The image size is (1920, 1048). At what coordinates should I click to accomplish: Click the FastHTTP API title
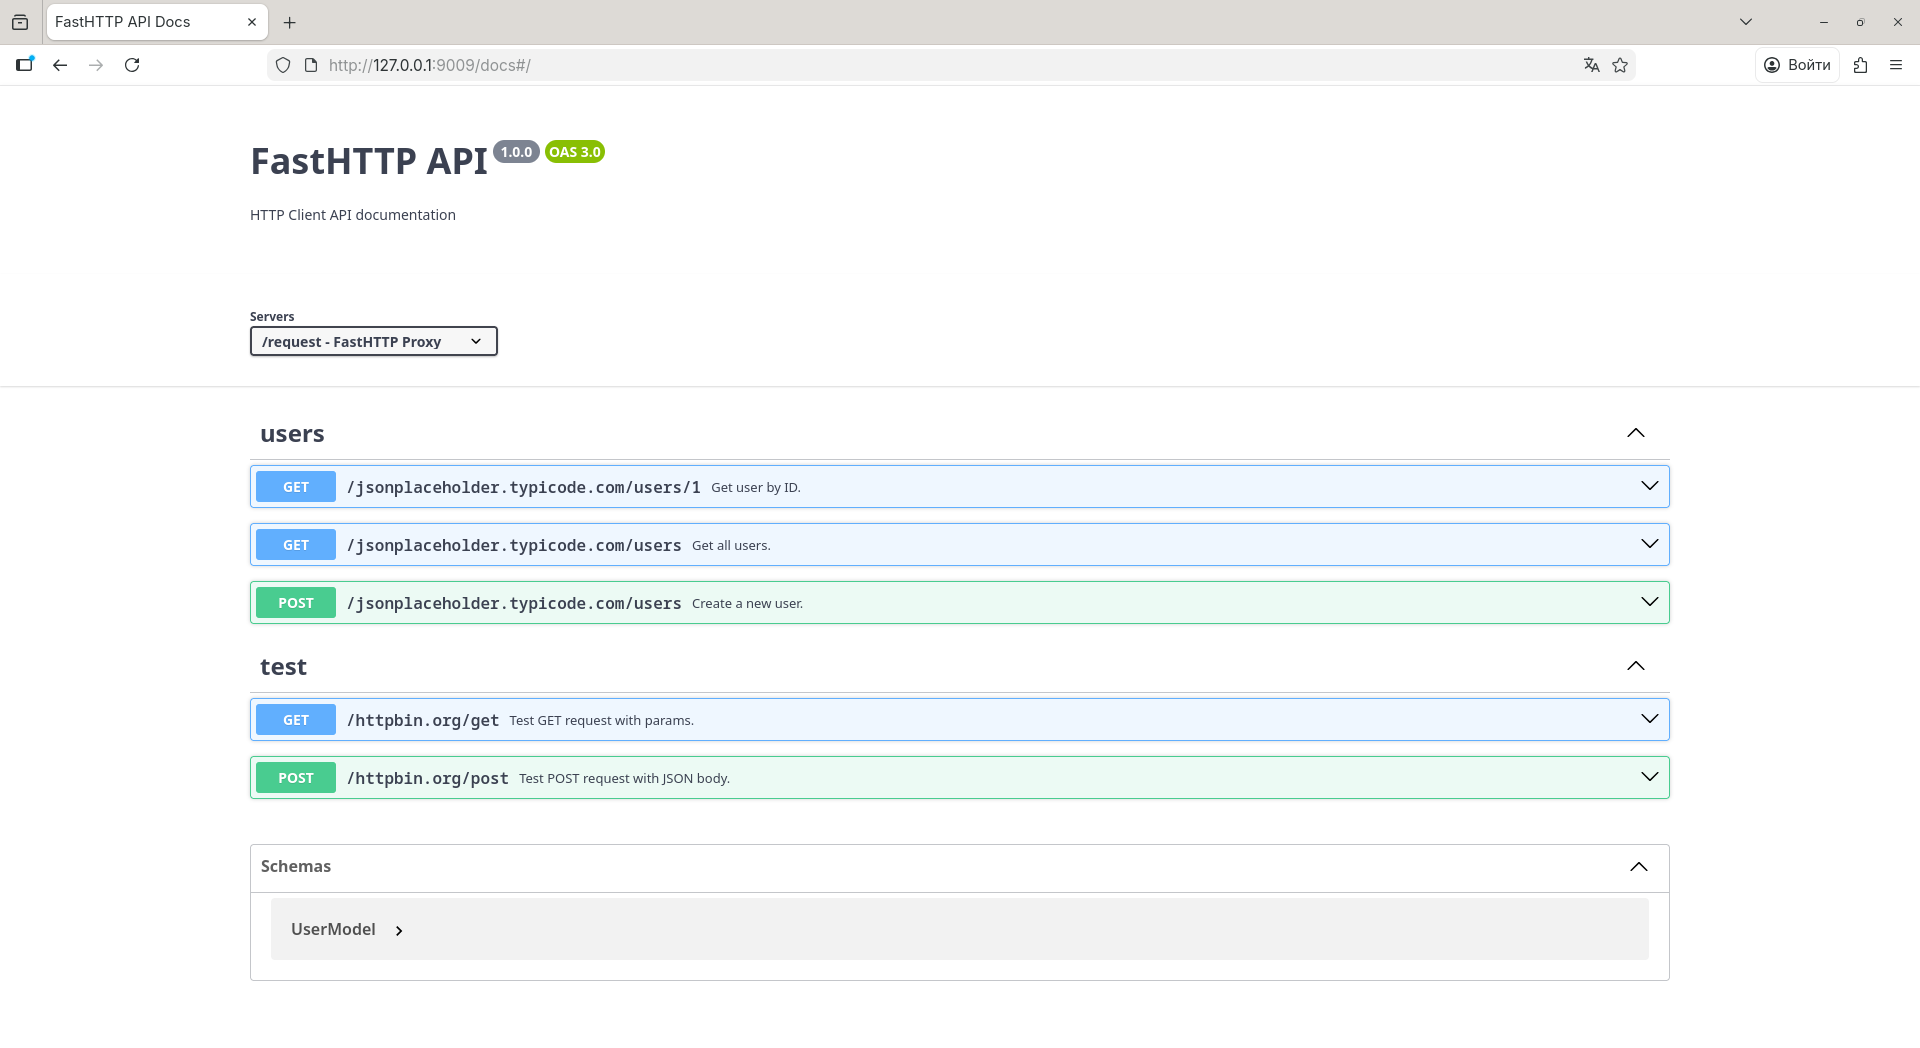369,161
